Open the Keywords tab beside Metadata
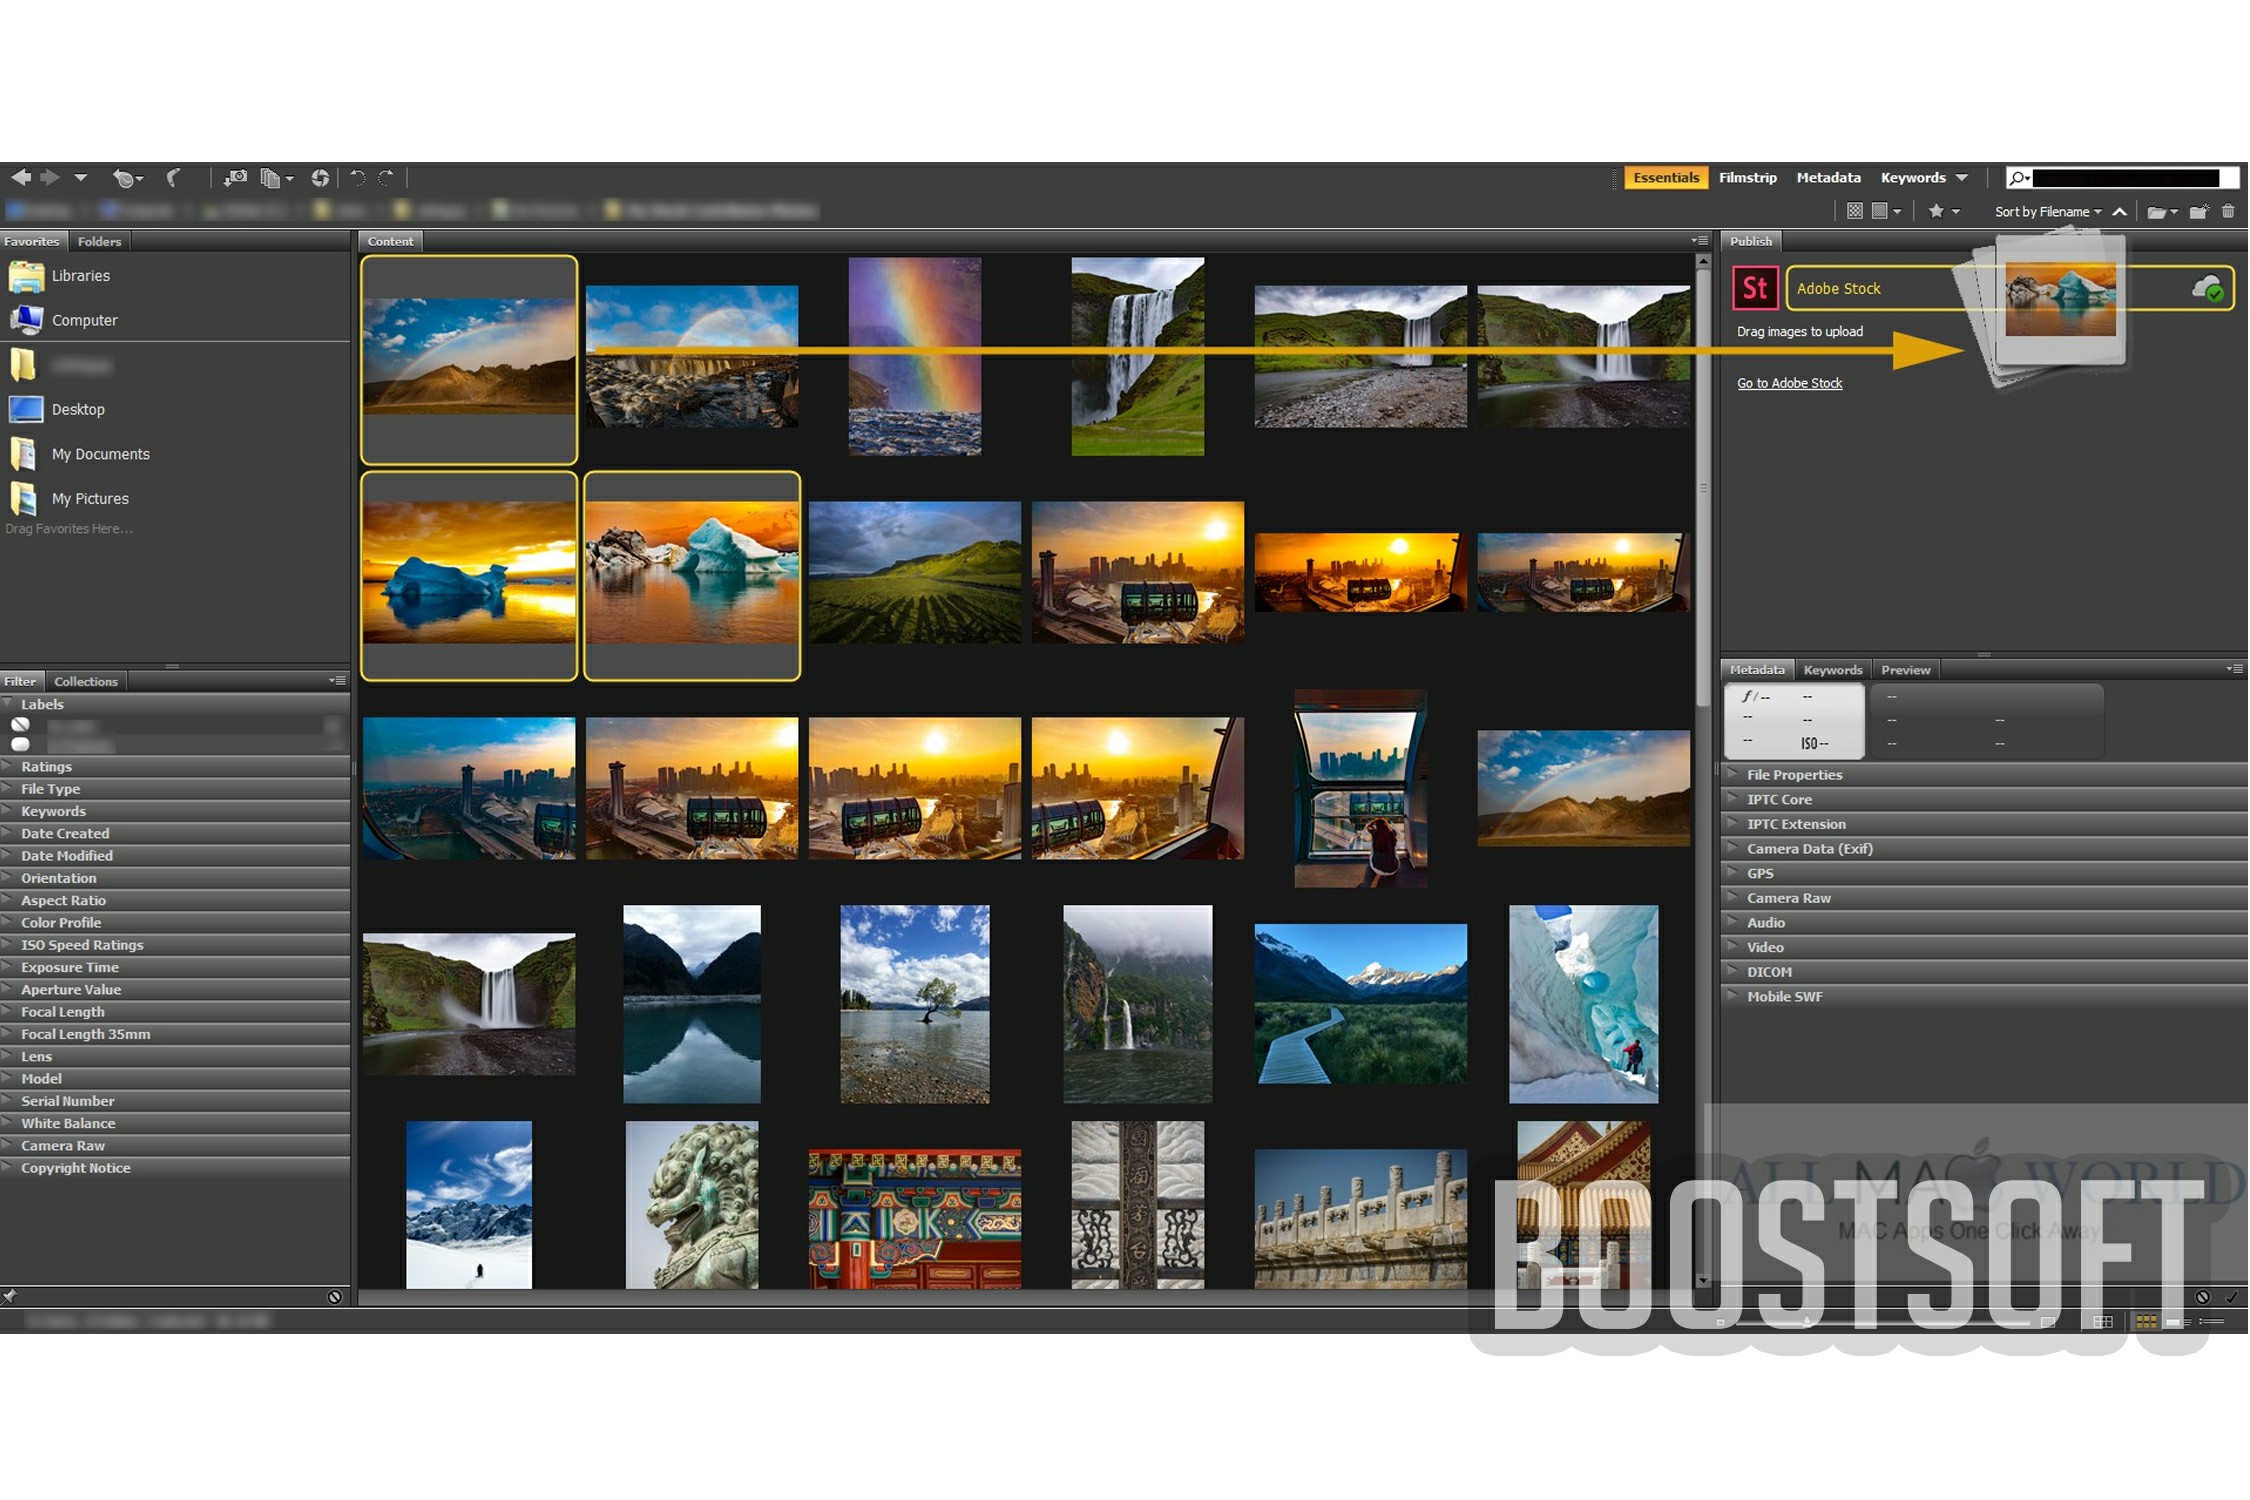The height and width of the screenshot is (1500, 2250). click(1833, 670)
